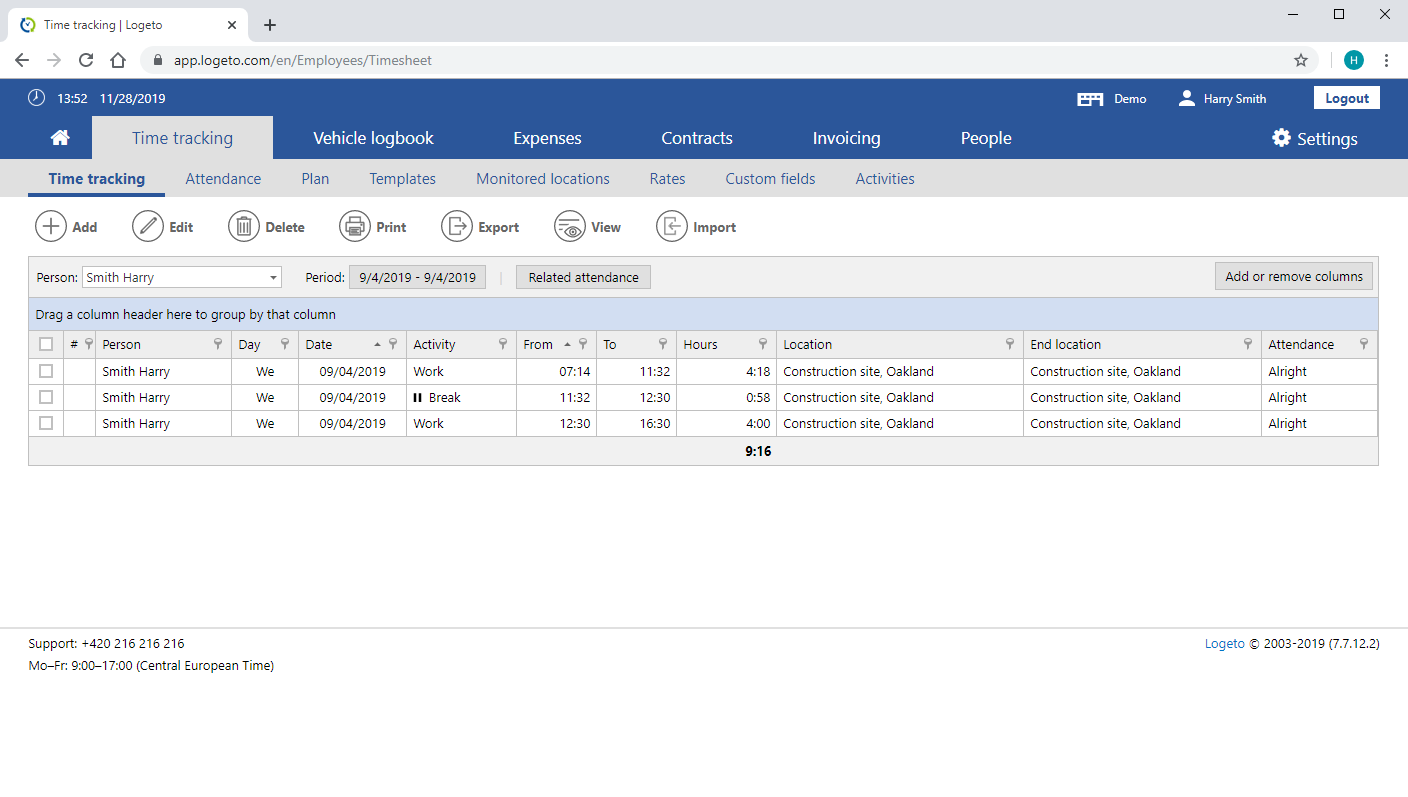Viewport: 1408px width, 797px height.
Task: Reload the page in browser
Action: [x=86, y=60]
